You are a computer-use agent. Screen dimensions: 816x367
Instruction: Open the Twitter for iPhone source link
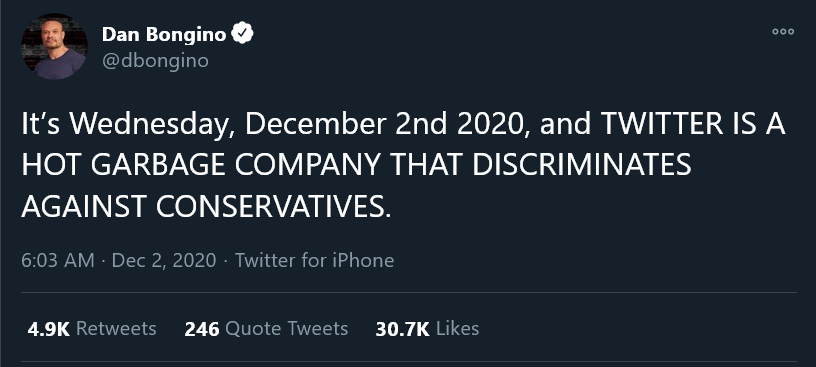pyautogui.click(x=314, y=260)
